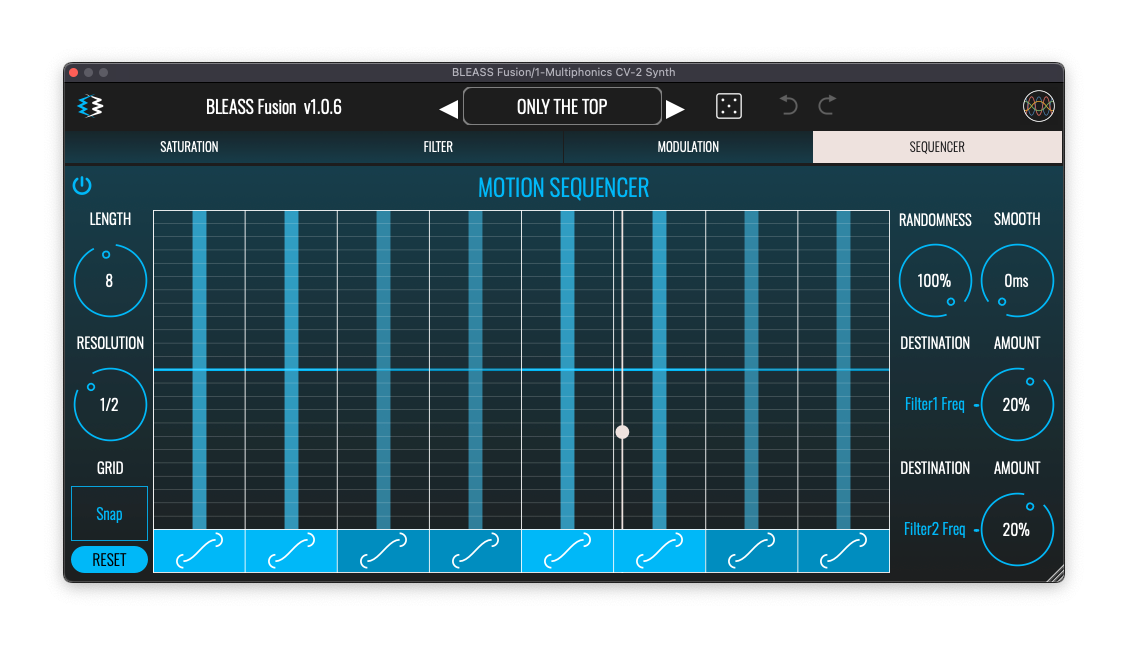Click the undo arrow icon
1127x646 pixels.
point(789,105)
